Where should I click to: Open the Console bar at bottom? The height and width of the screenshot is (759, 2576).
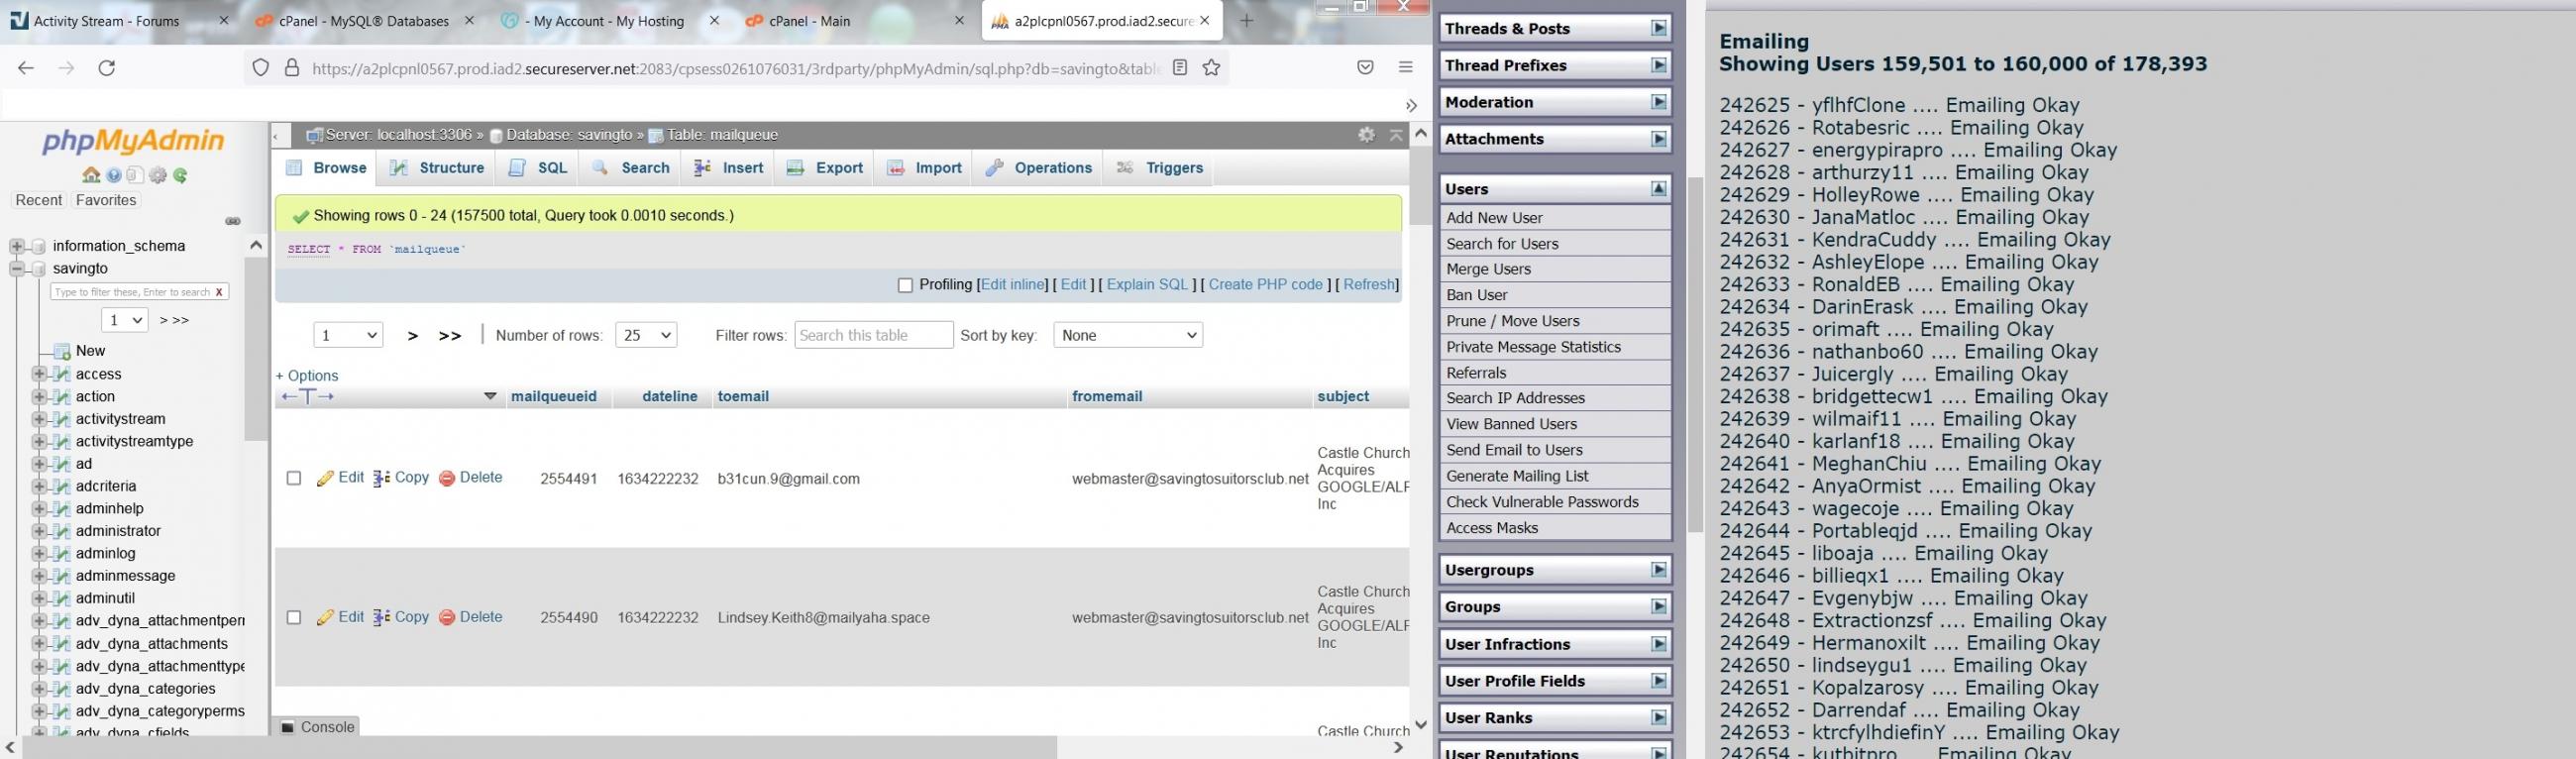(317, 727)
